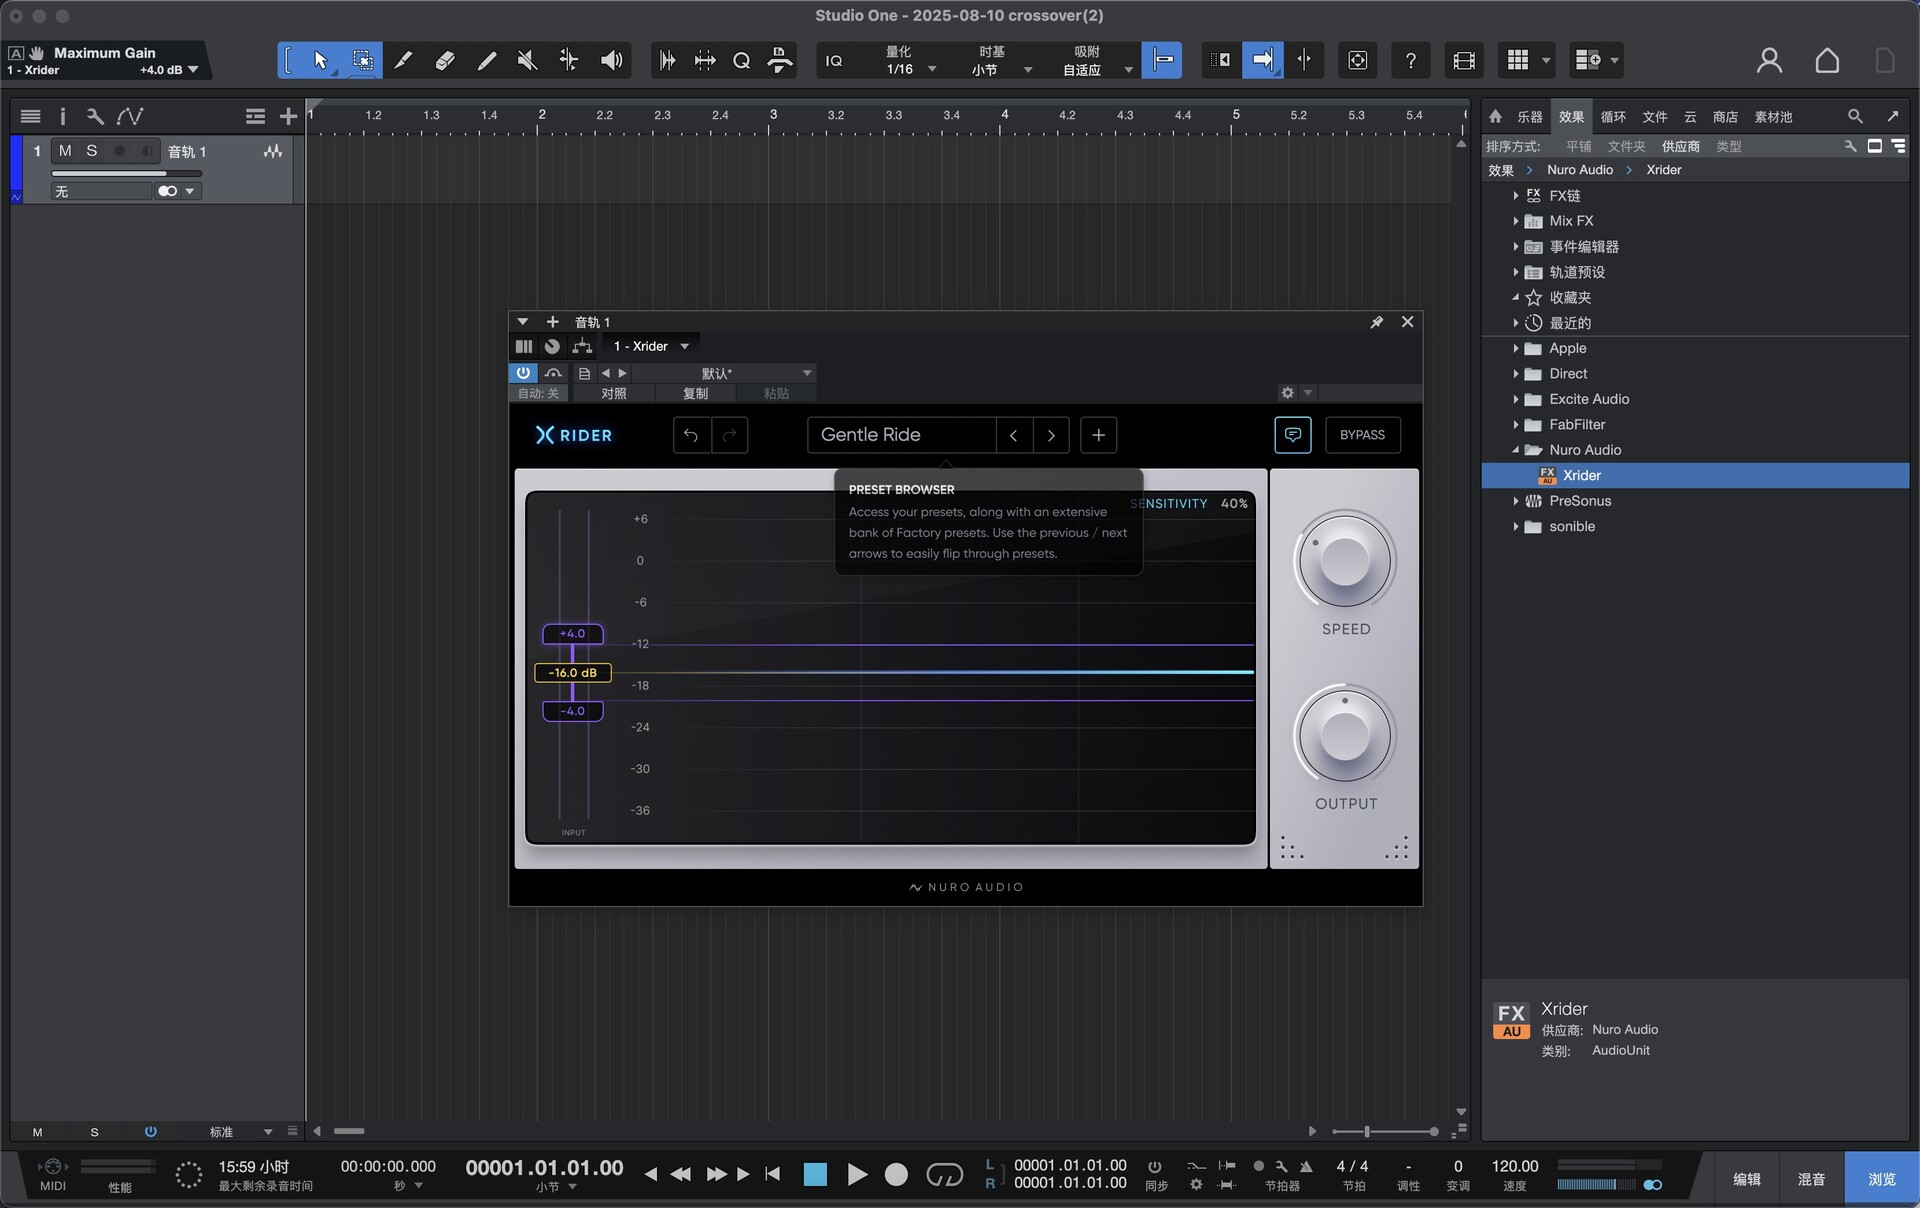
Task: Toggle metronome icon in transport
Action: (x=1306, y=1166)
